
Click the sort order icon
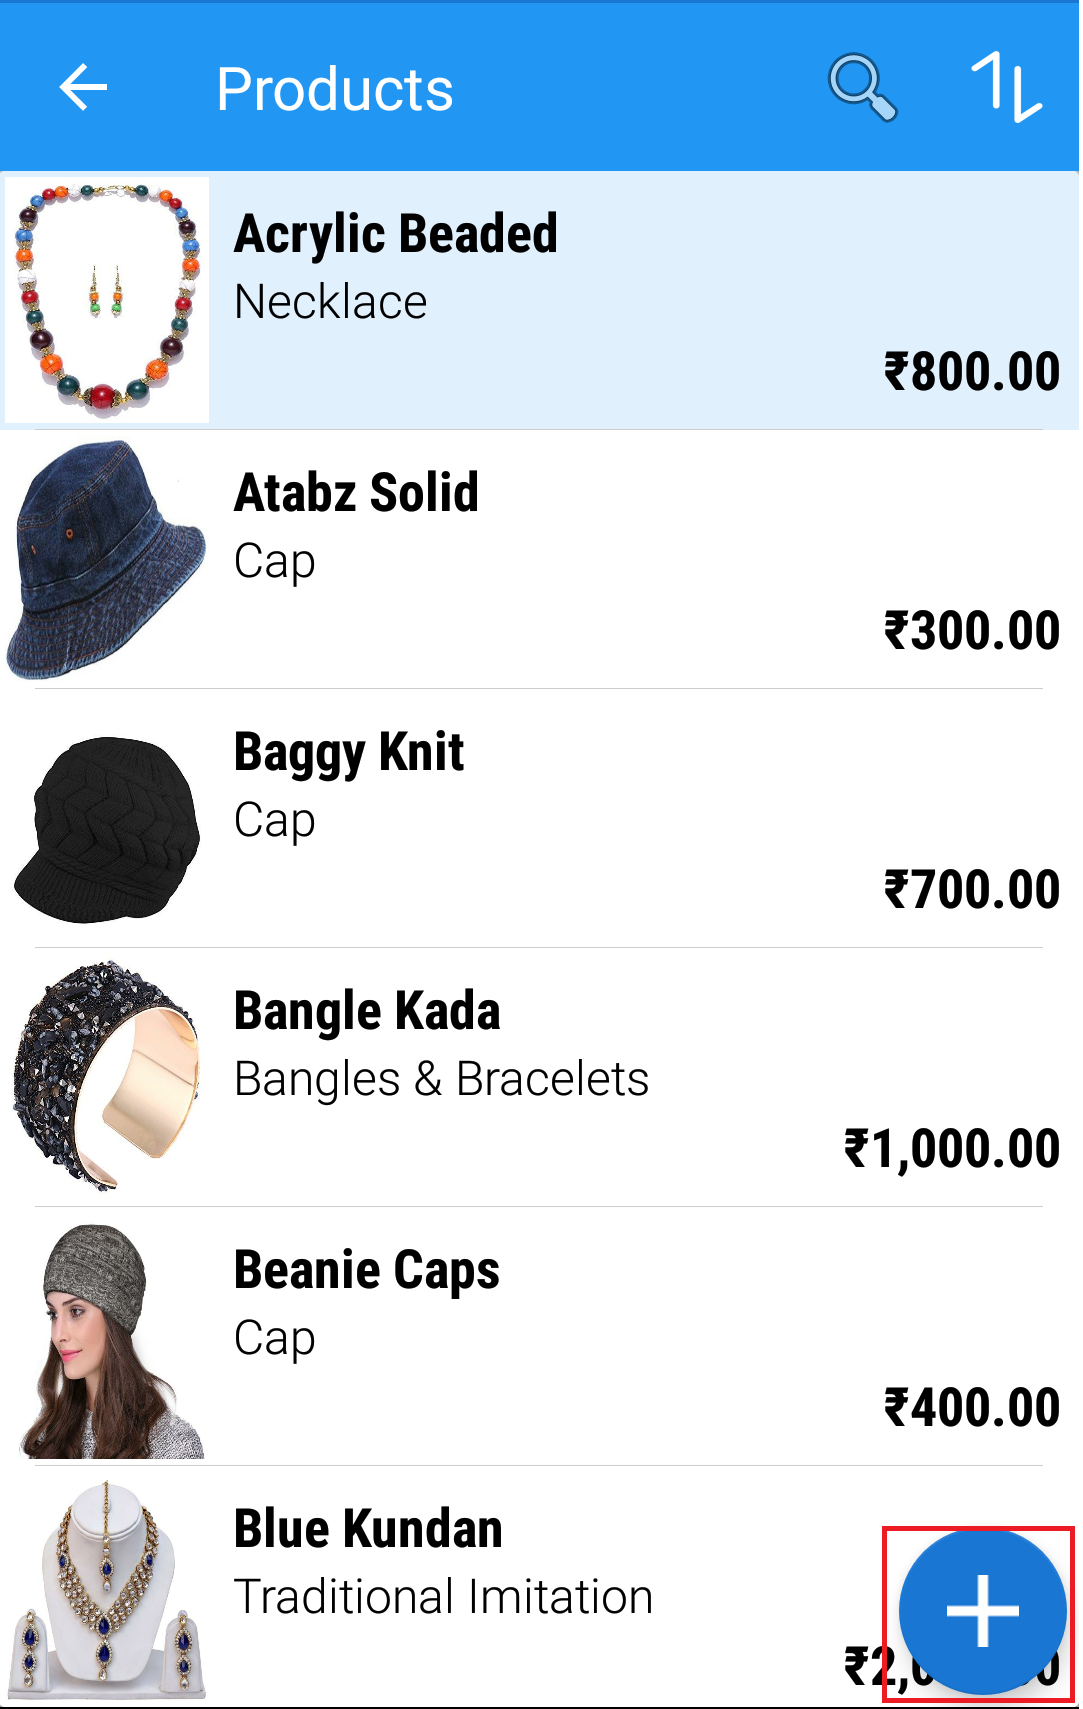point(1005,88)
